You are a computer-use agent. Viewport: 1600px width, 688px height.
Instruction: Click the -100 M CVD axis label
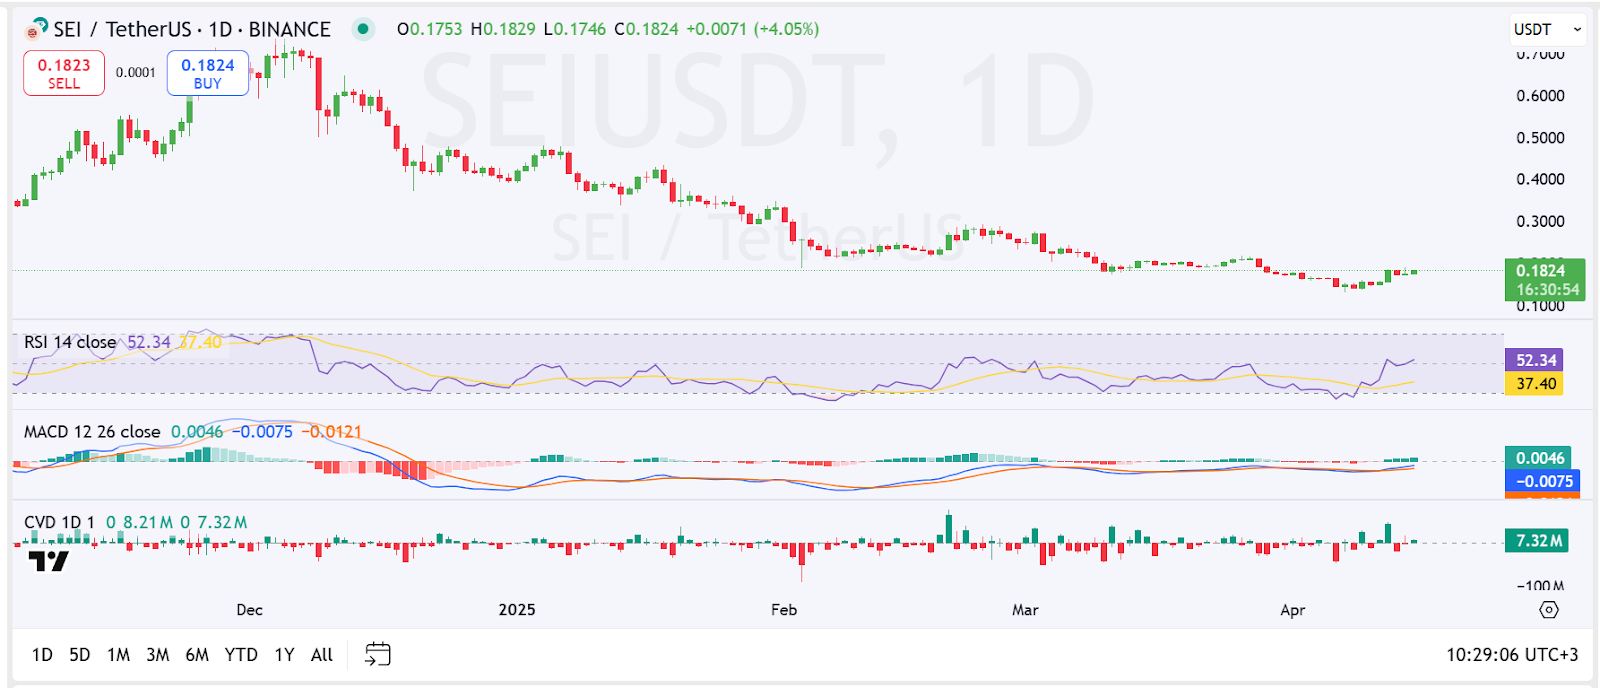(1540, 586)
